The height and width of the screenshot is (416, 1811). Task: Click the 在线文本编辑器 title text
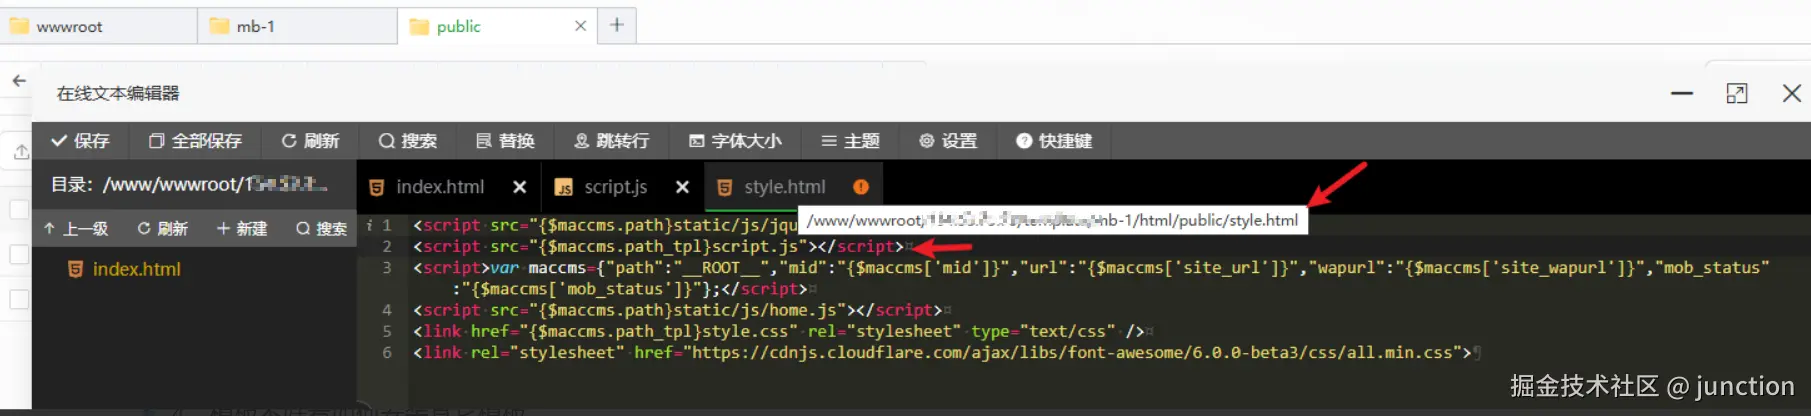point(118,93)
